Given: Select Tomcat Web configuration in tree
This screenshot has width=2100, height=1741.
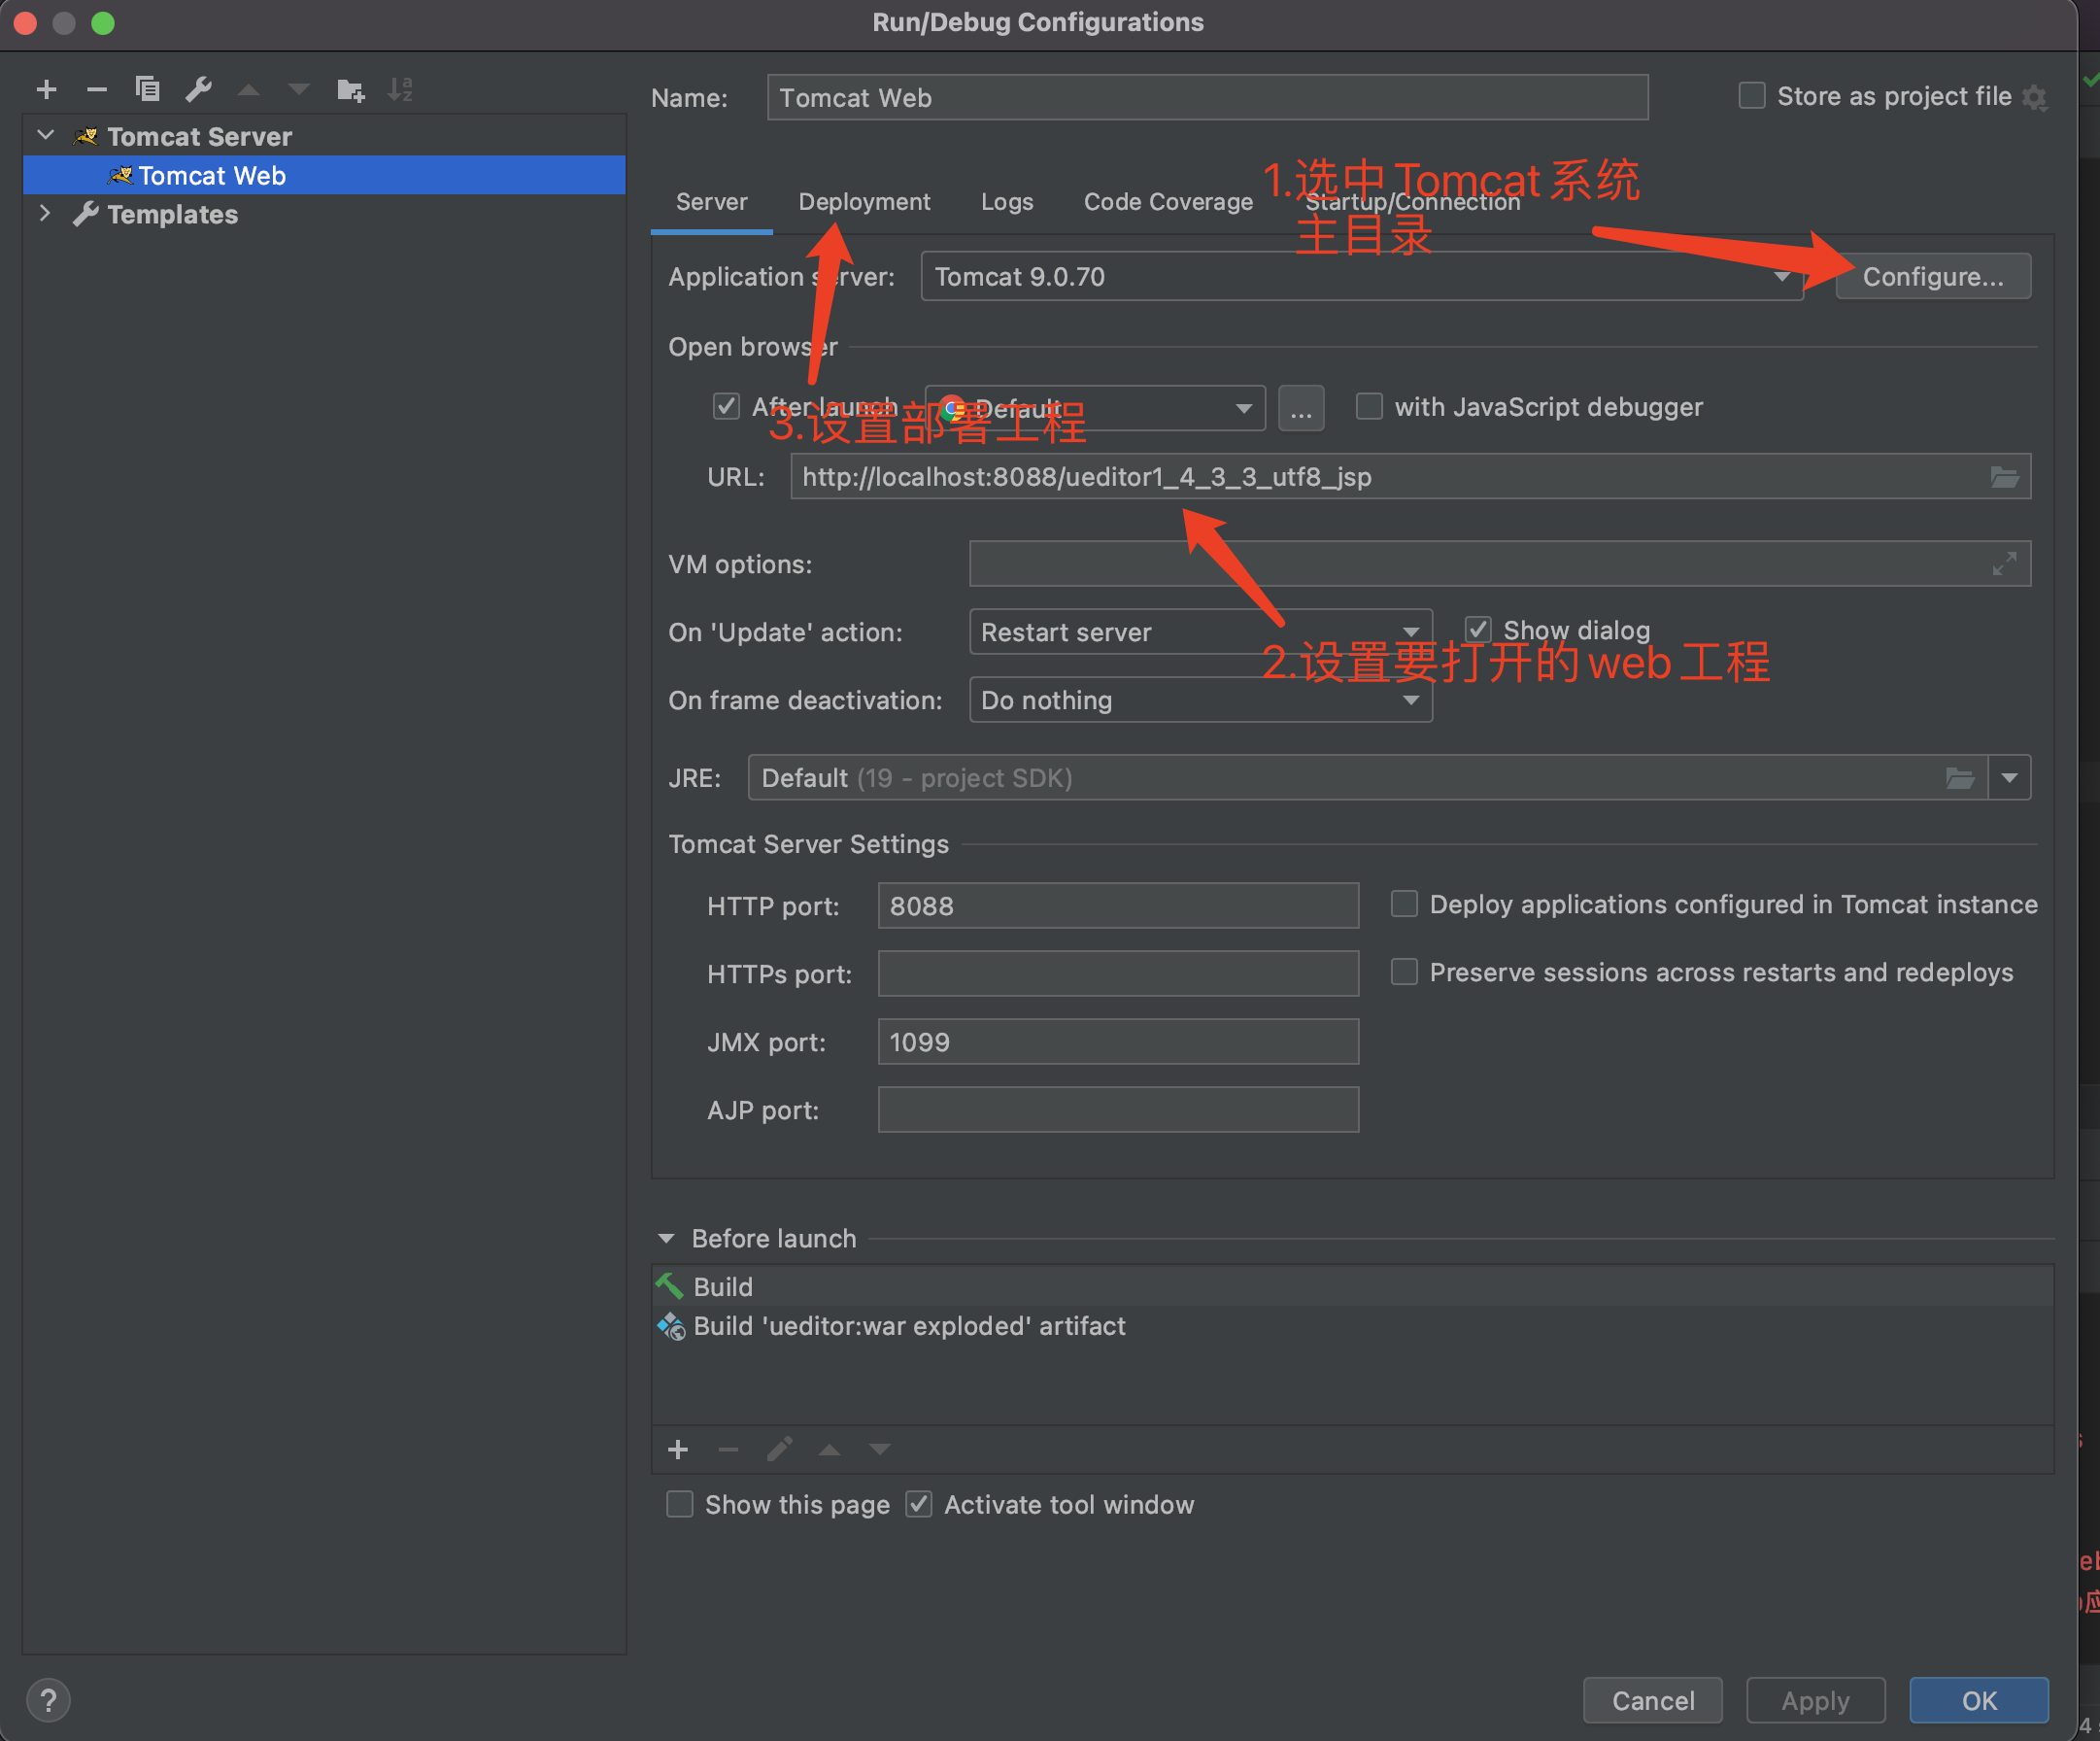Looking at the screenshot, I should click(324, 175).
